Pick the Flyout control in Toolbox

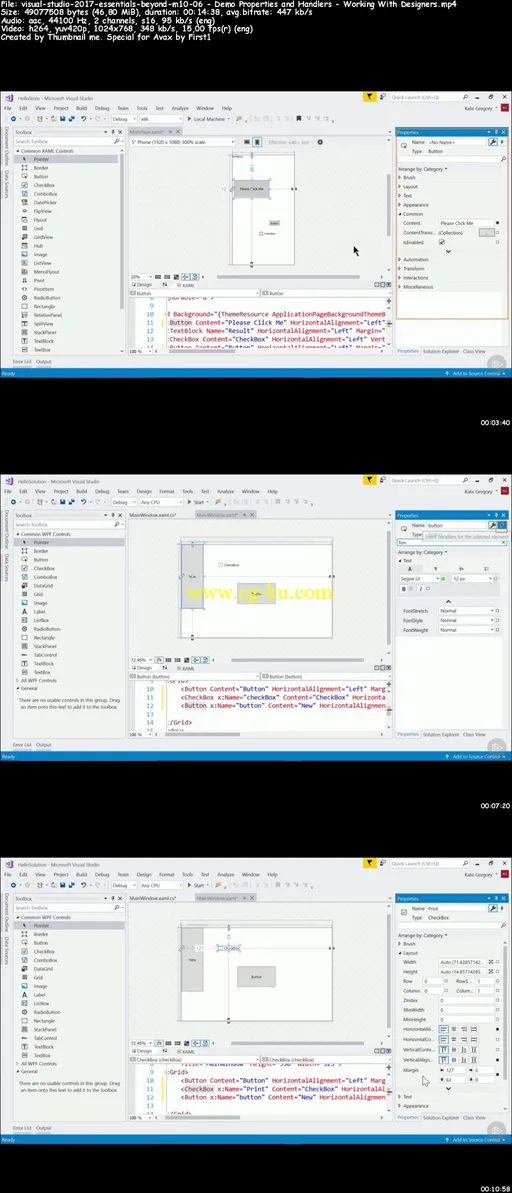pyautogui.click(x=40, y=220)
